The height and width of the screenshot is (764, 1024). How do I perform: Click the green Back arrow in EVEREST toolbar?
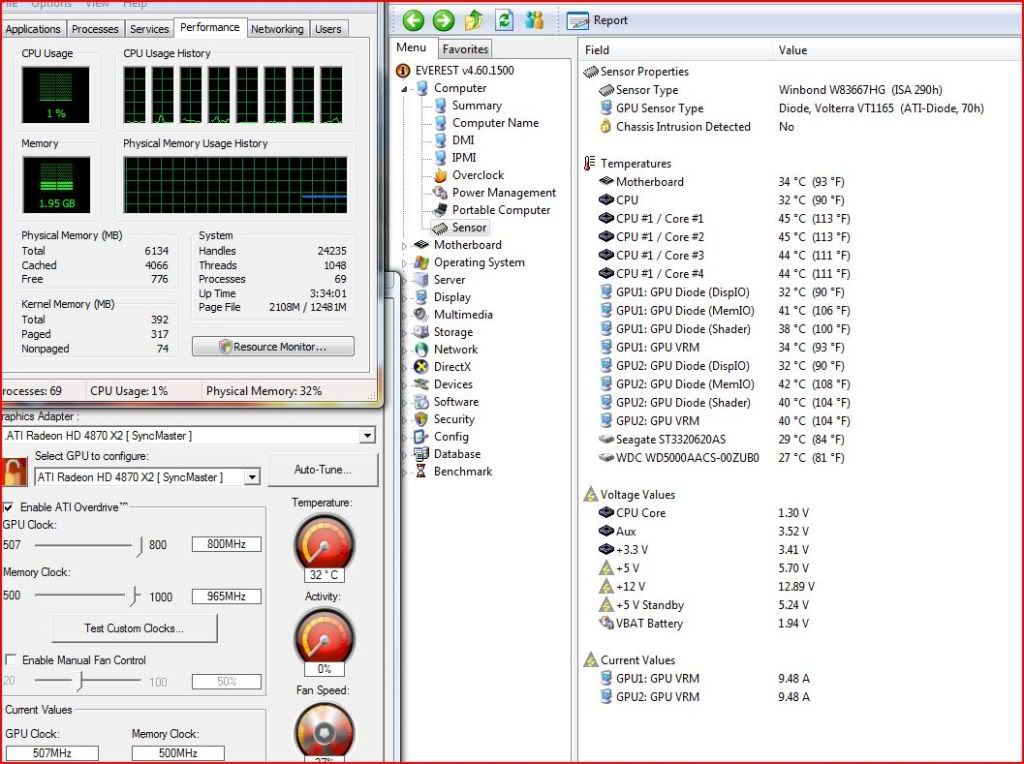(413, 20)
